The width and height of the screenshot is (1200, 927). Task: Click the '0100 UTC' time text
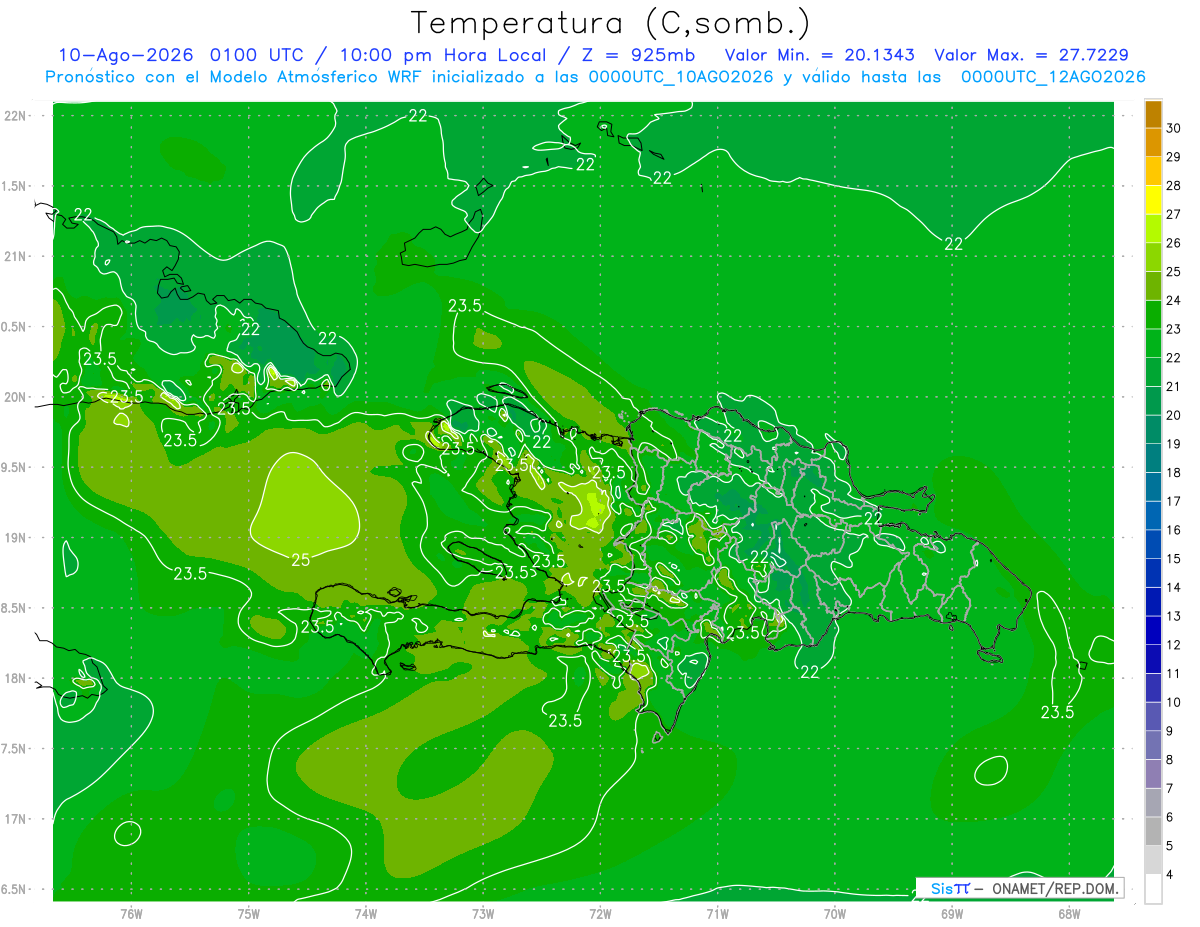click(x=260, y=55)
